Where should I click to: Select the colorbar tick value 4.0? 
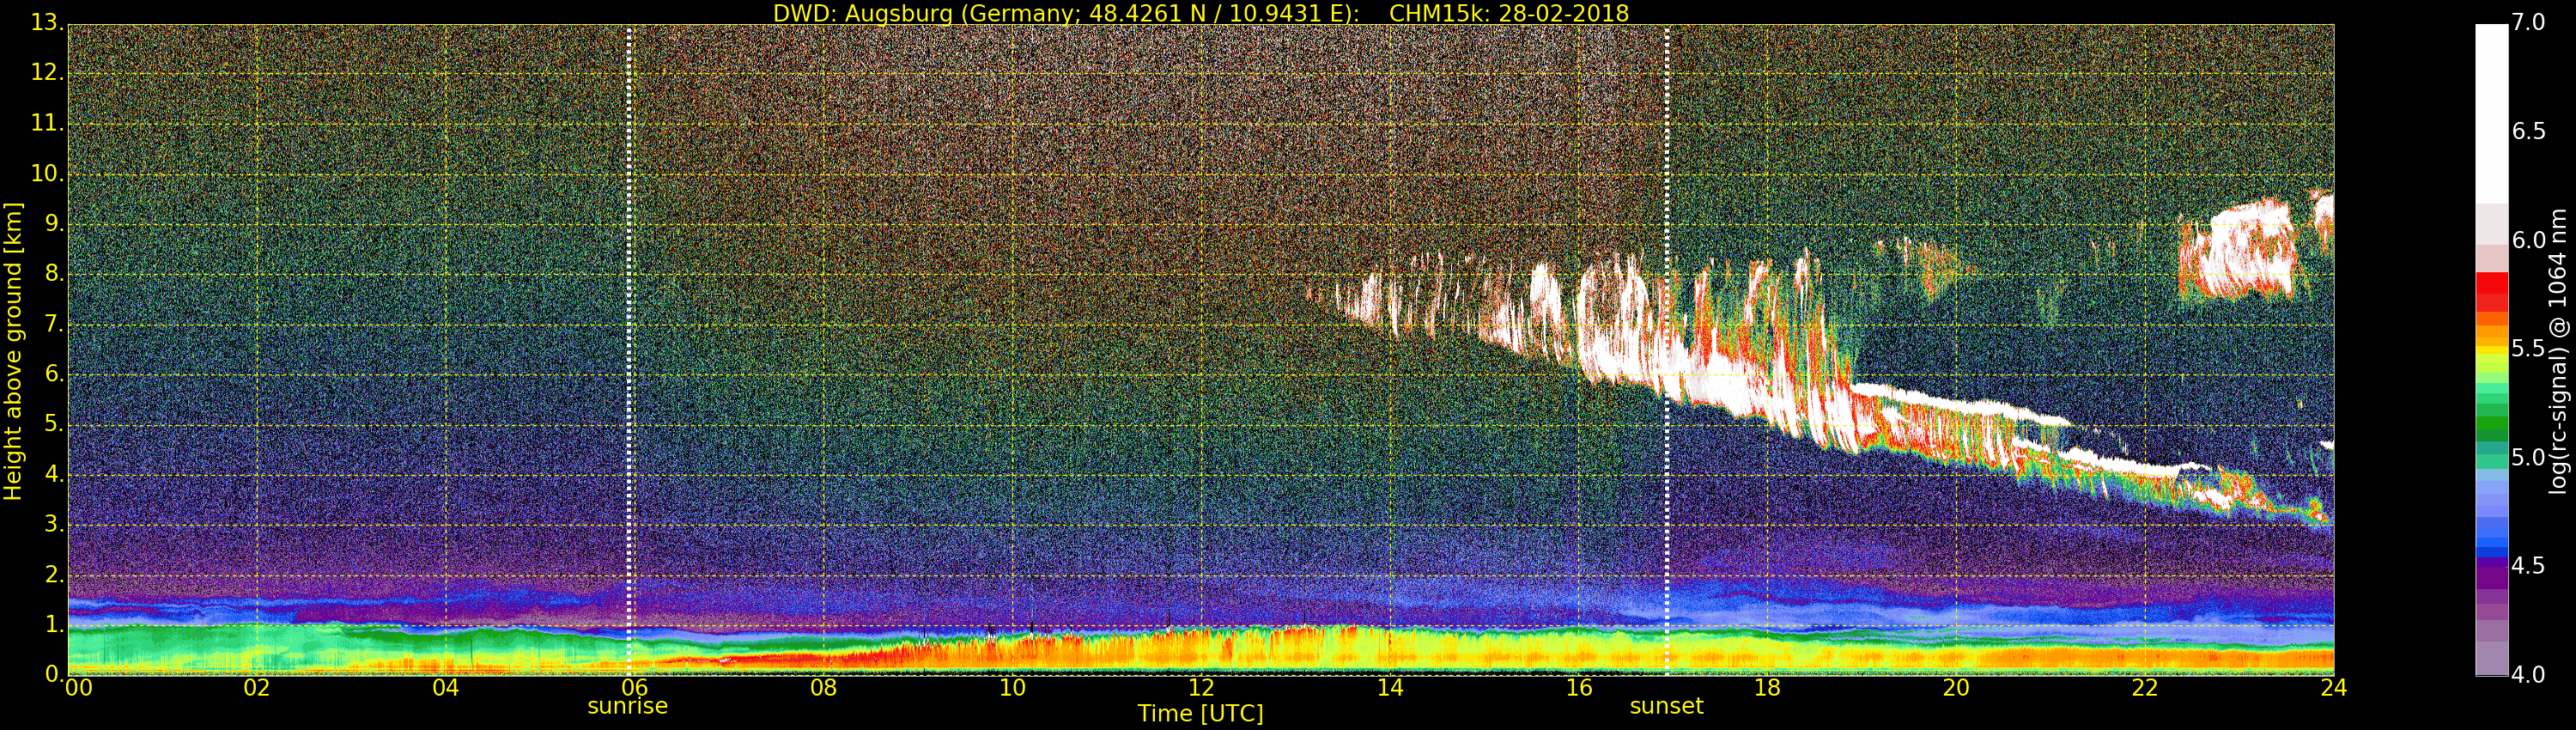pyautogui.click(x=2528, y=675)
